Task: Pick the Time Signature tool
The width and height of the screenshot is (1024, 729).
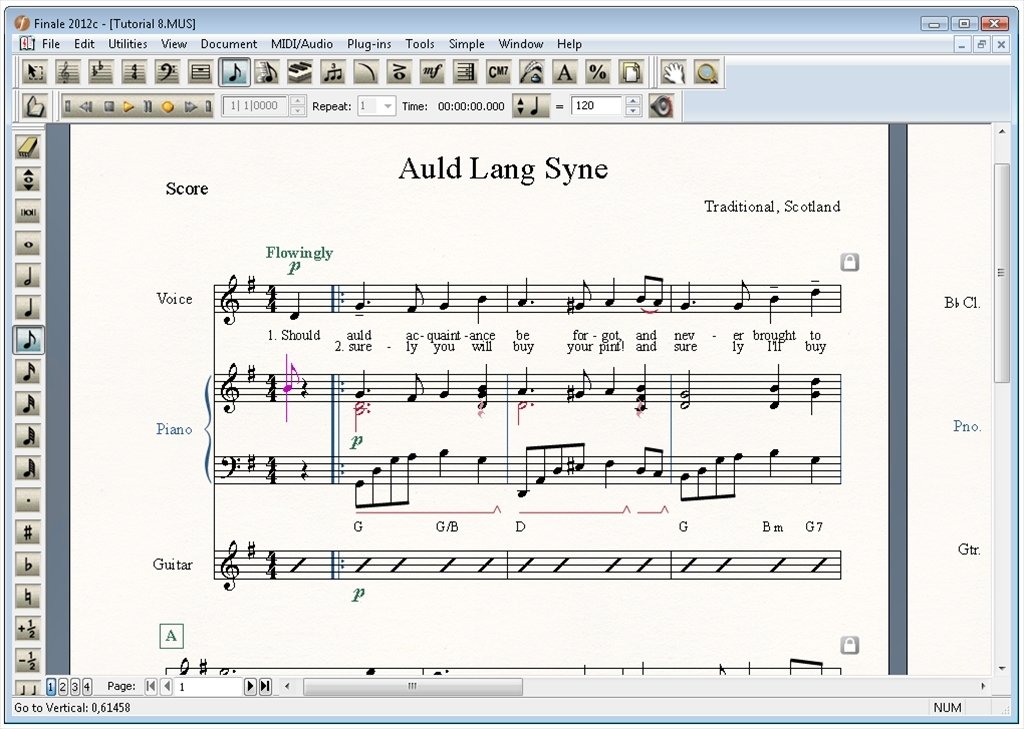Action: click(x=134, y=72)
